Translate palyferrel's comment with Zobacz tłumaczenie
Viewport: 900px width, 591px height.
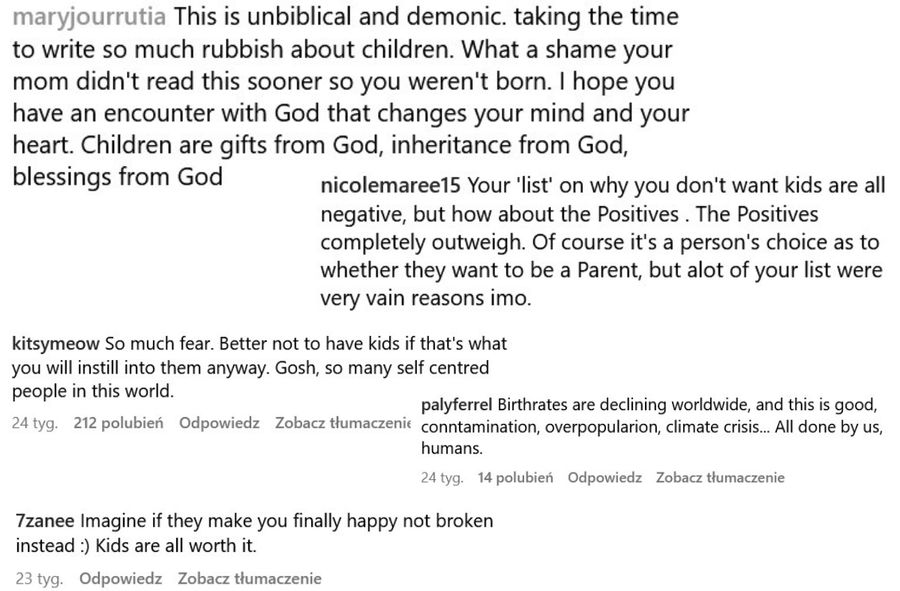[720, 477]
